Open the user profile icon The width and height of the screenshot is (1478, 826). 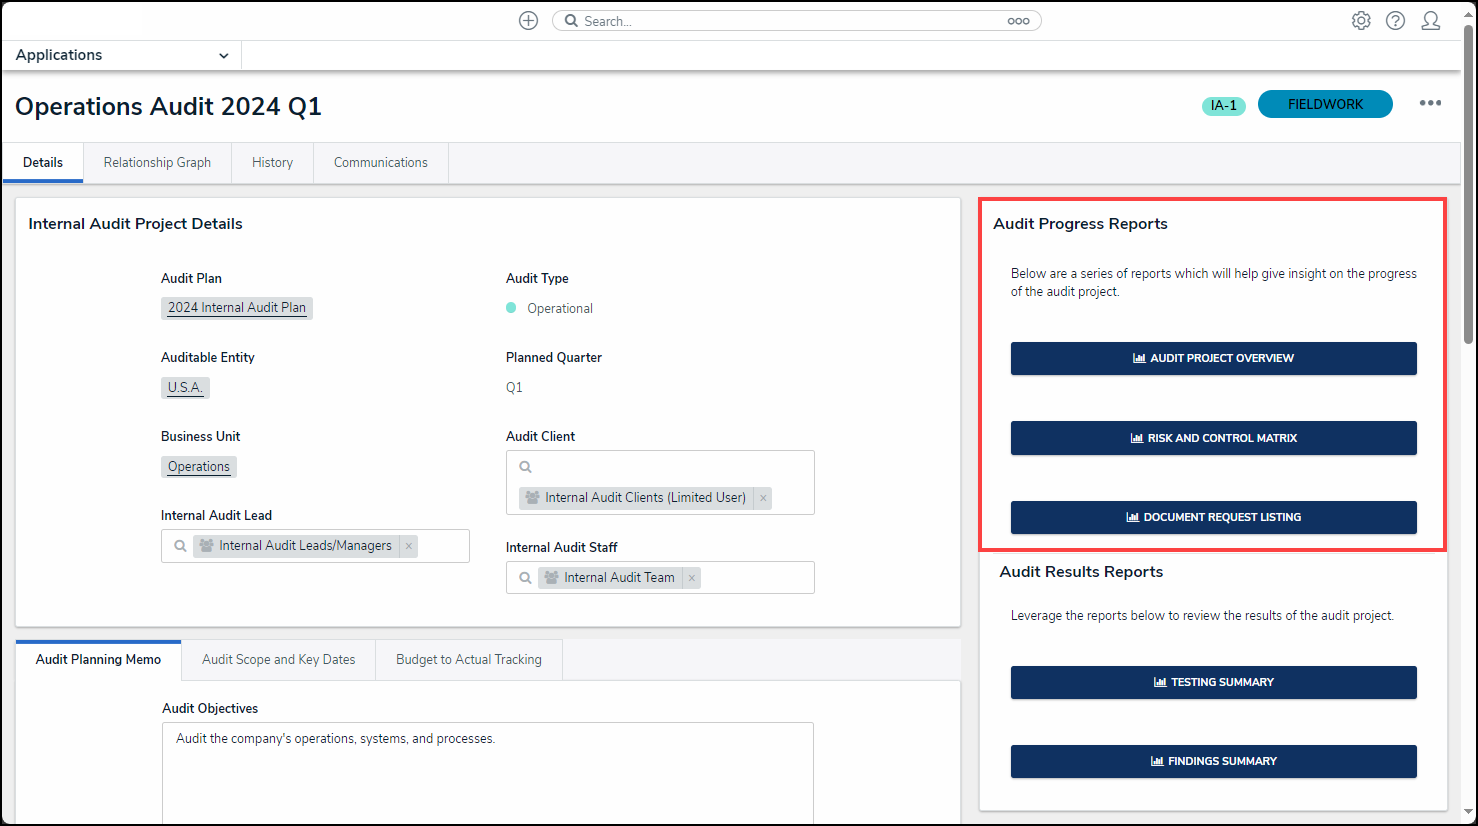point(1430,21)
